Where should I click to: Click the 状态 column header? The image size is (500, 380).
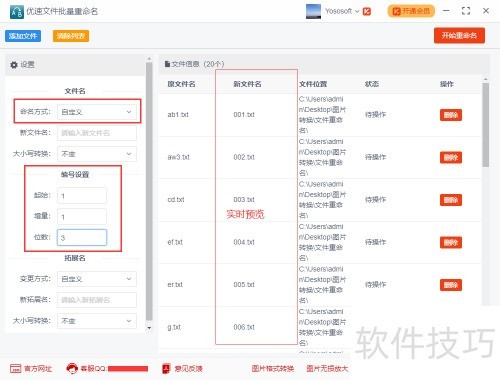372,84
